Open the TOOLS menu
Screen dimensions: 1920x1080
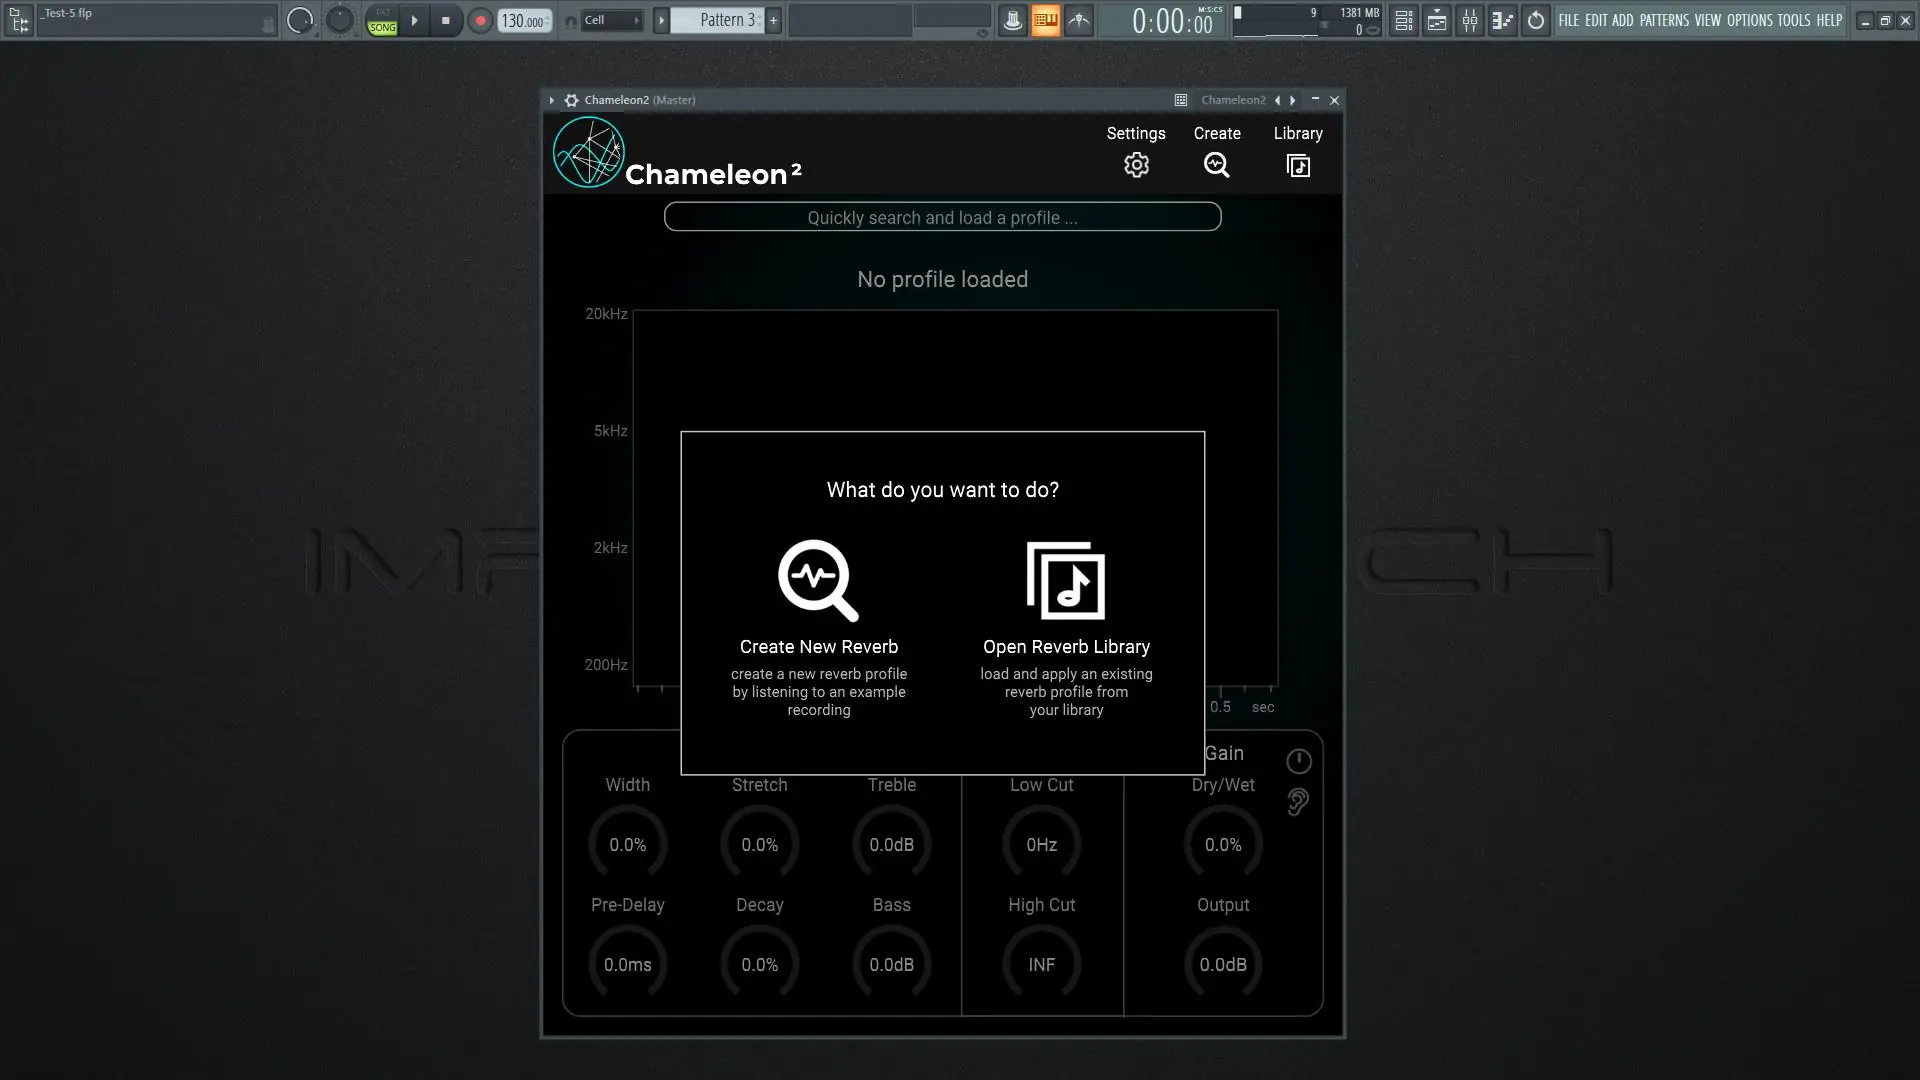pyautogui.click(x=1793, y=20)
